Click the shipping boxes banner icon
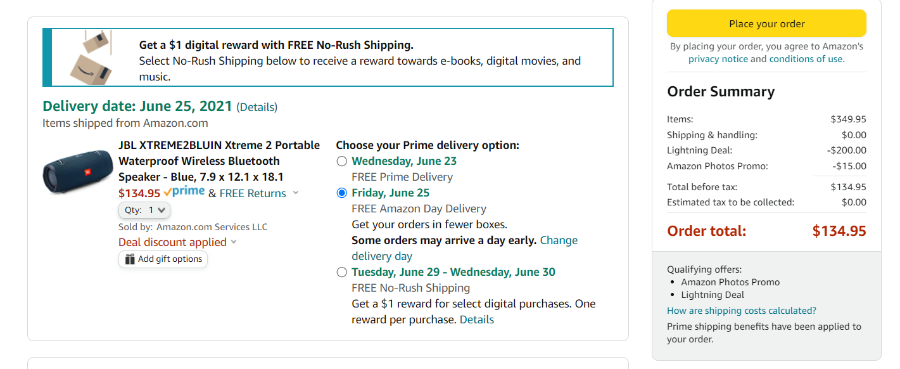 92,57
